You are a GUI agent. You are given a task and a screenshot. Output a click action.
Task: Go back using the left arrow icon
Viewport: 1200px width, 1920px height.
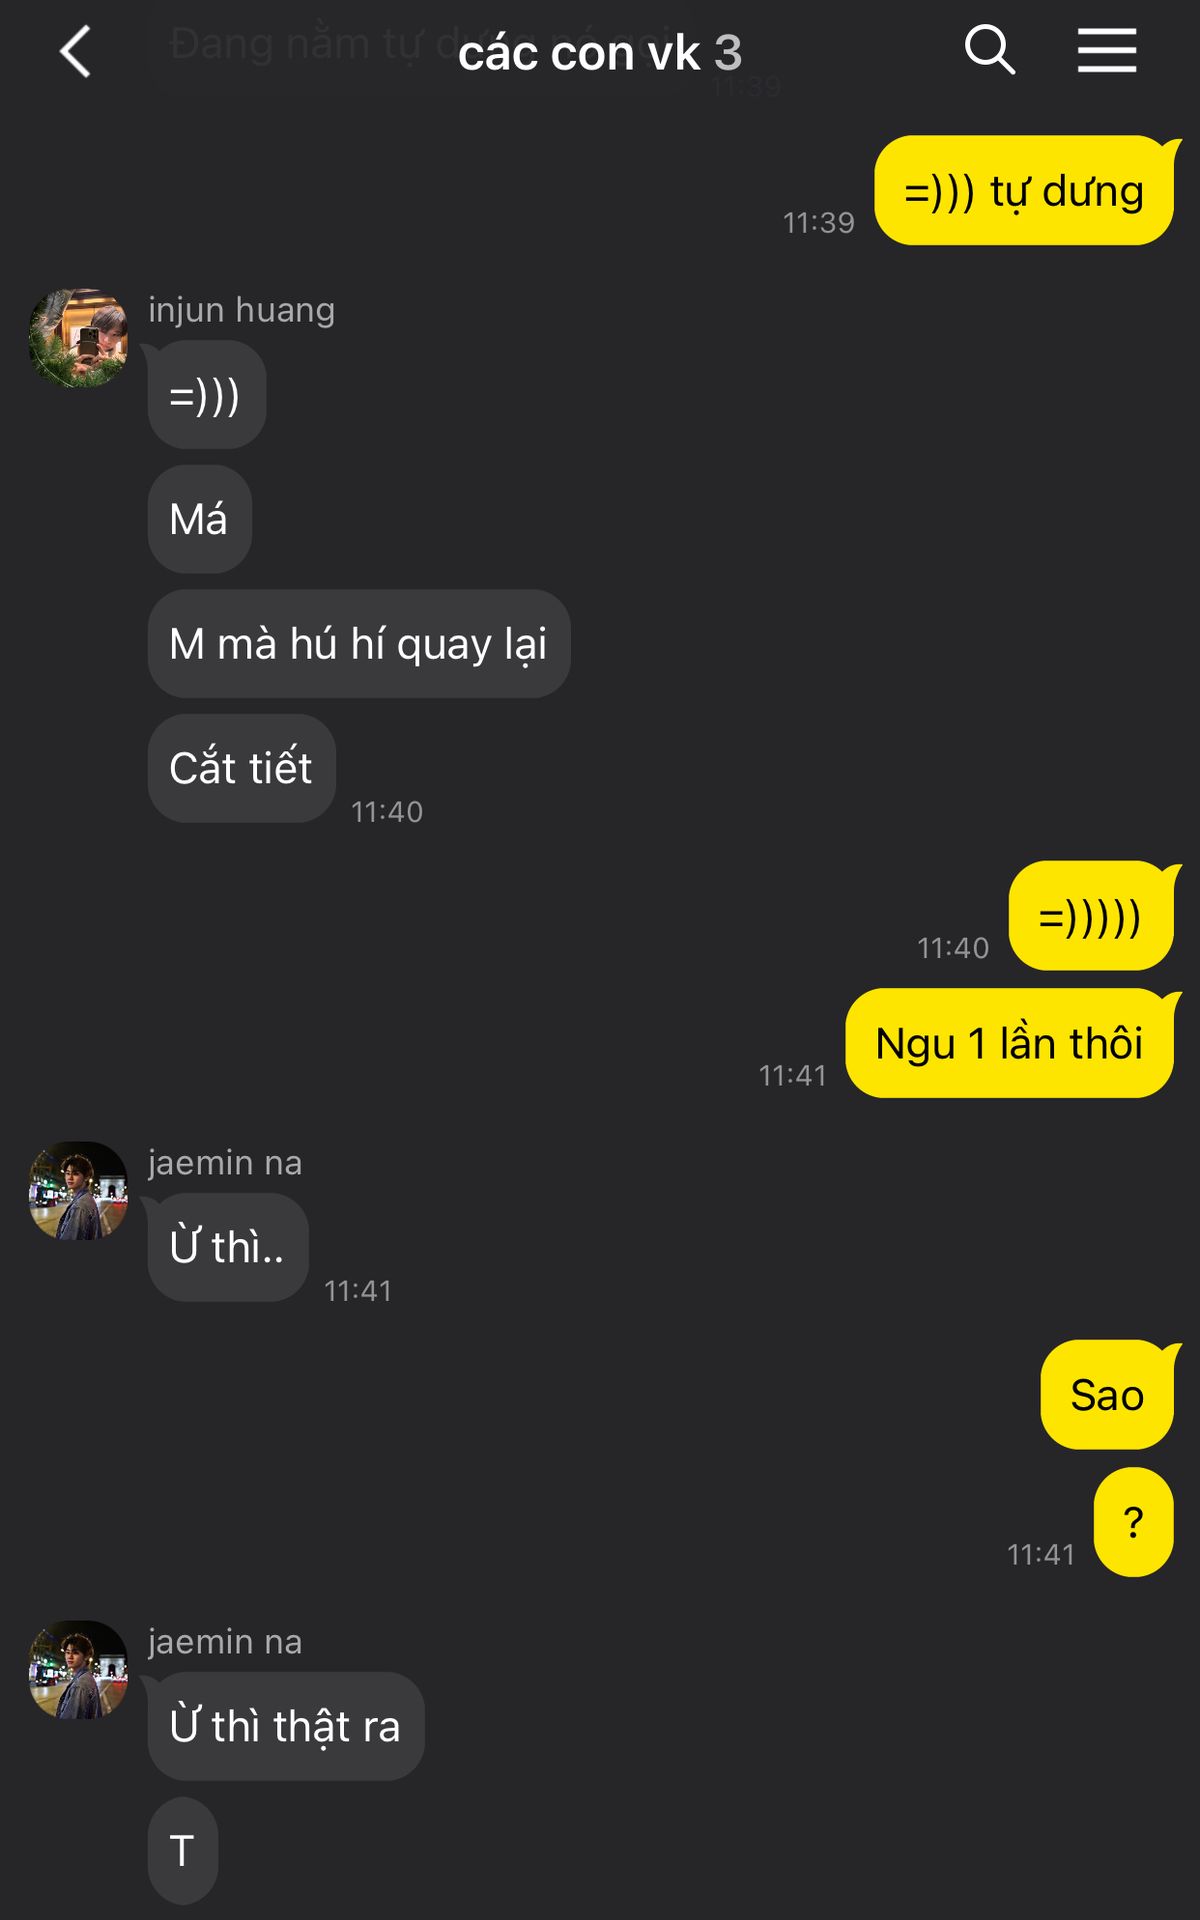click(76, 51)
